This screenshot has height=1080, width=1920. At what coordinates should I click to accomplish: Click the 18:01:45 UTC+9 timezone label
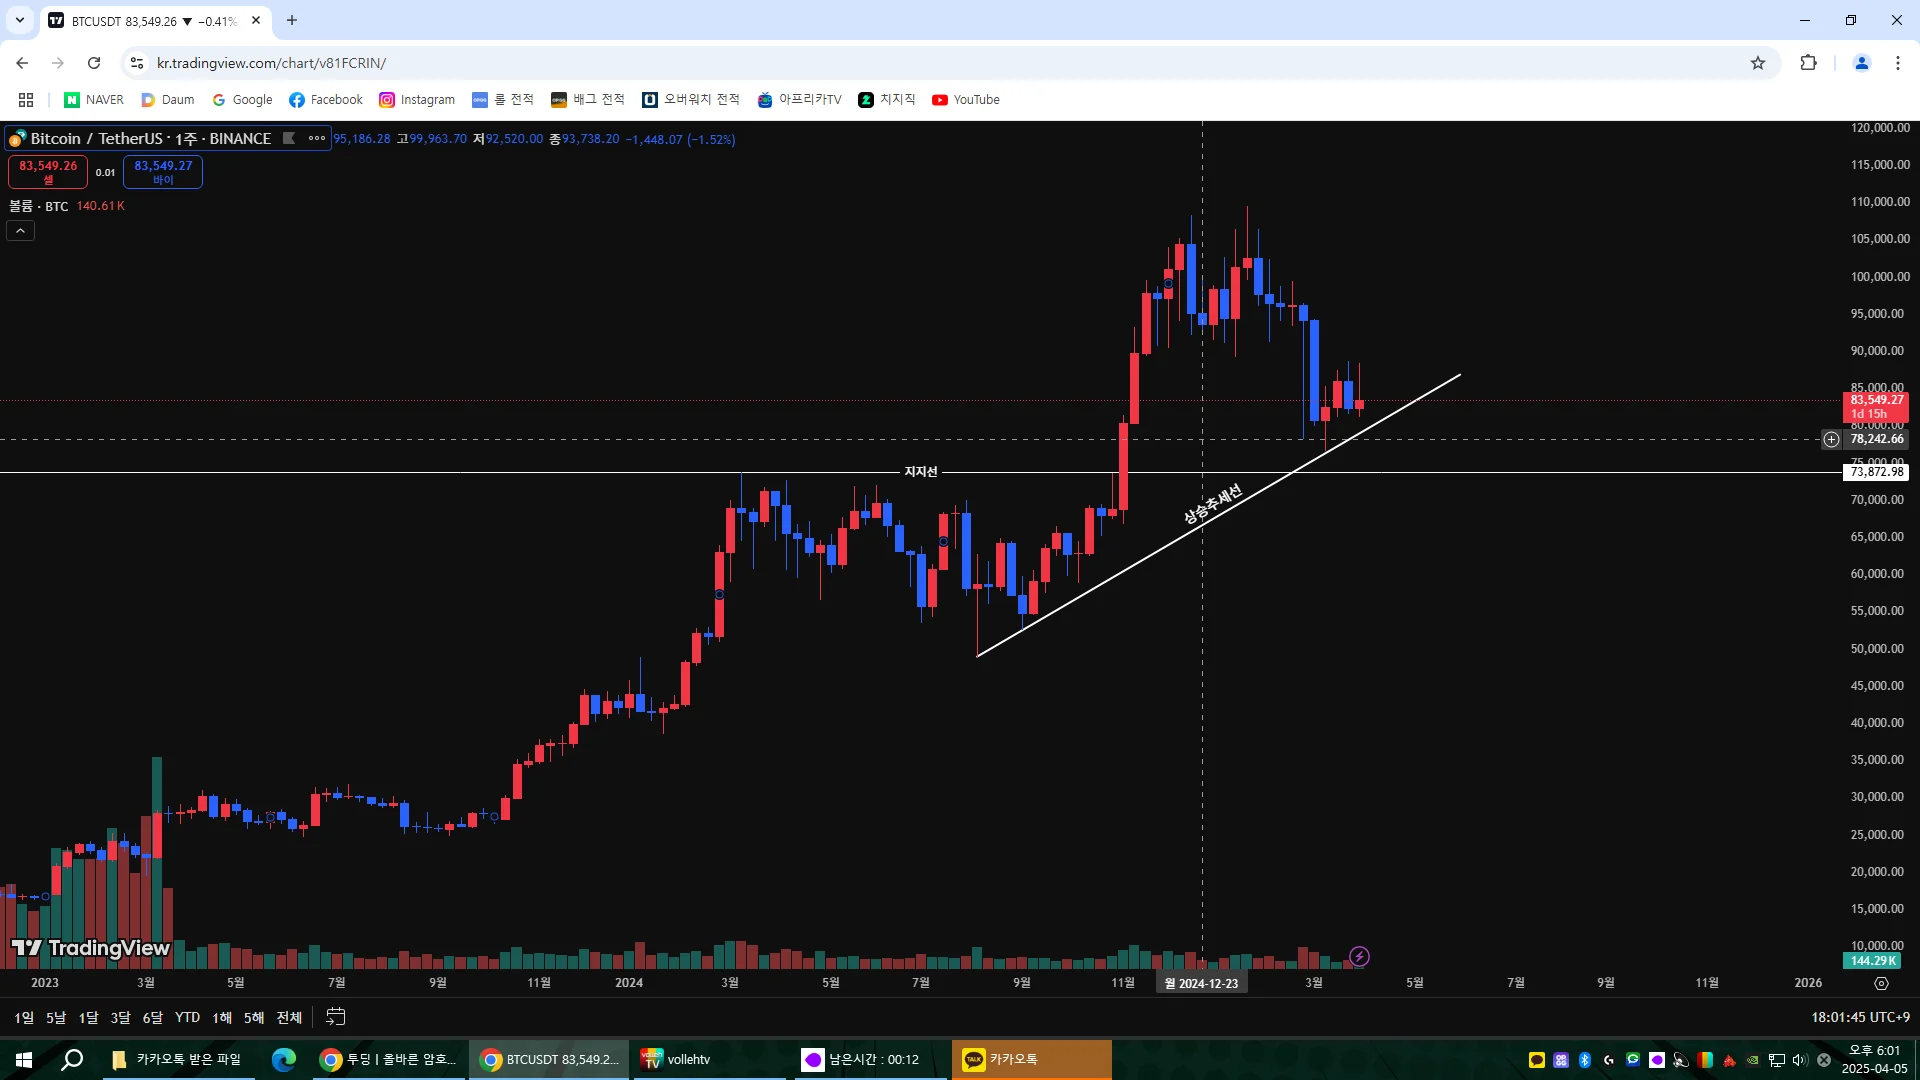[1860, 1017]
